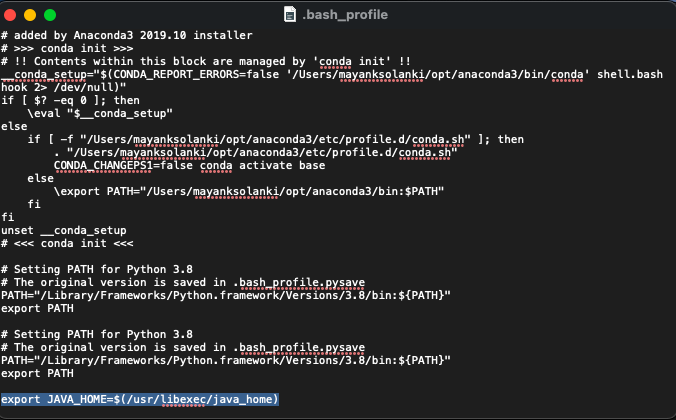Screen dimensions: 676x420
Task: Click the highlighted 'export JAVA_HOME' line
Action: pyautogui.click(x=139, y=399)
